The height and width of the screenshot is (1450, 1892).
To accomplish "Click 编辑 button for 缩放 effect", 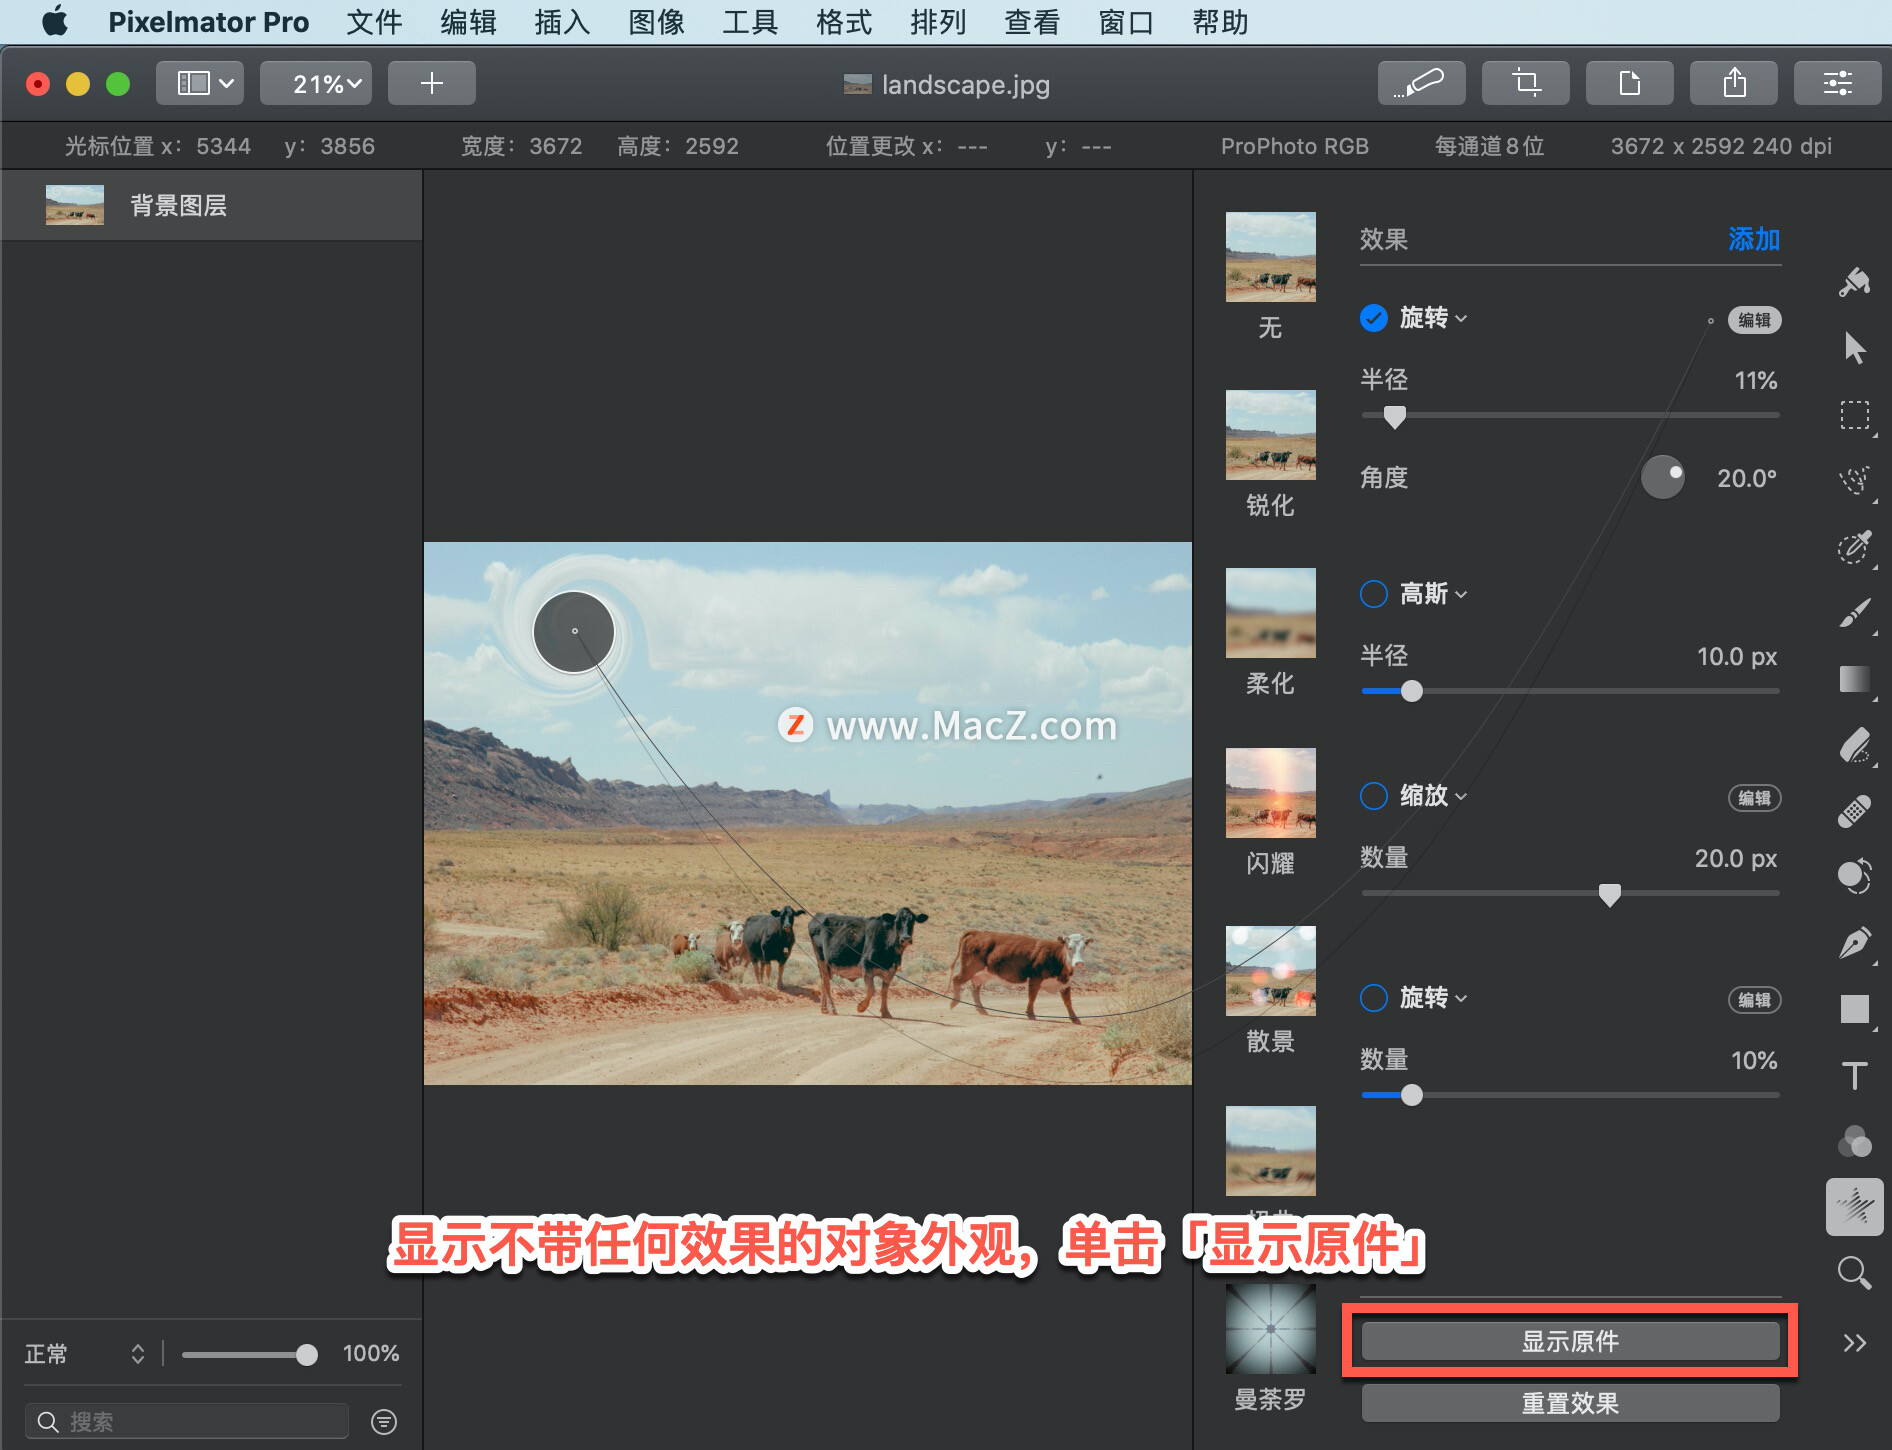I will 1754,798.
